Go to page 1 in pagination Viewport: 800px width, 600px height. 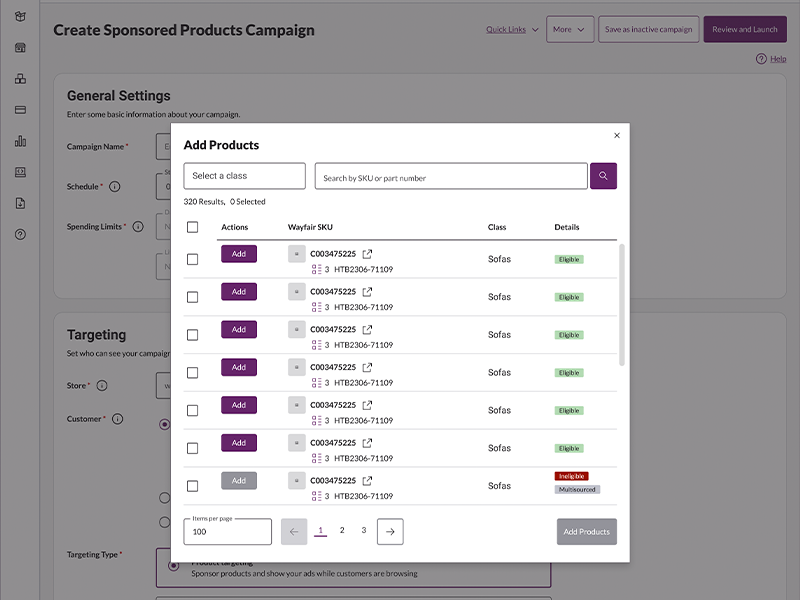(320, 531)
